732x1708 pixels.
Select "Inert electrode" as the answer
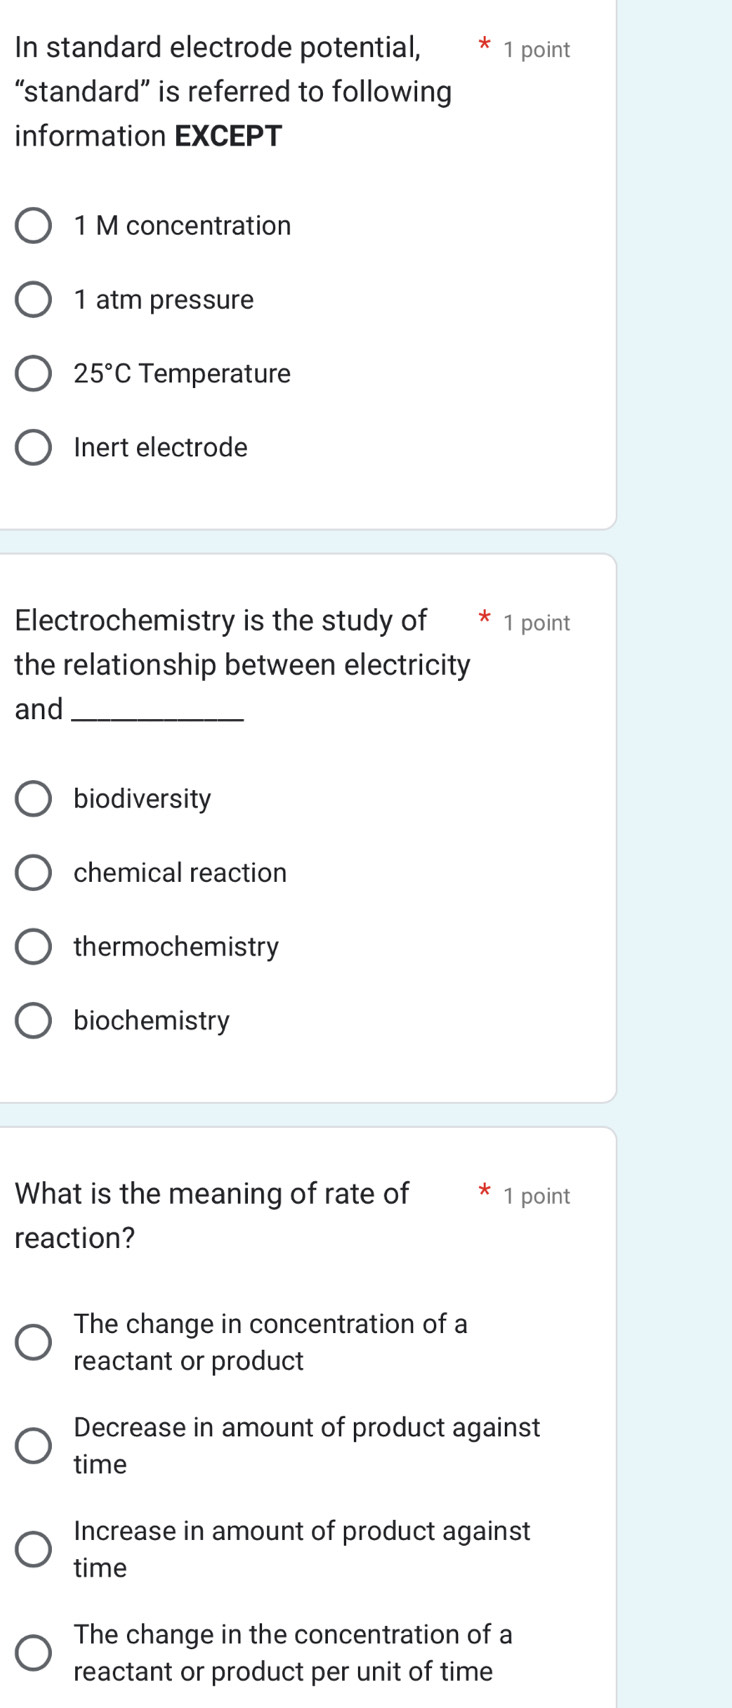click(x=33, y=448)
